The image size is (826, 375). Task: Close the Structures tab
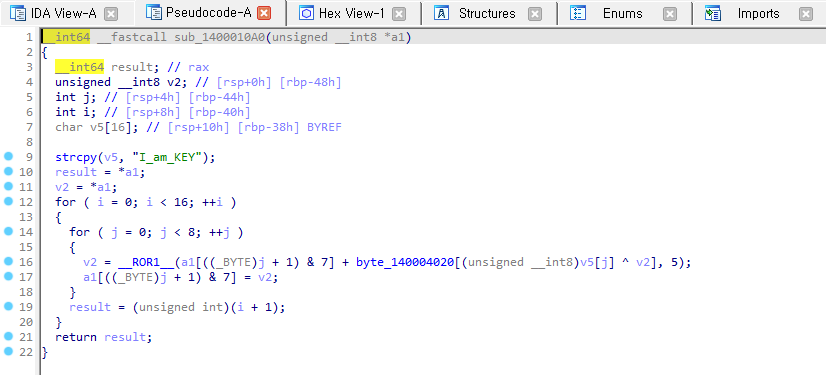[535, 14]
